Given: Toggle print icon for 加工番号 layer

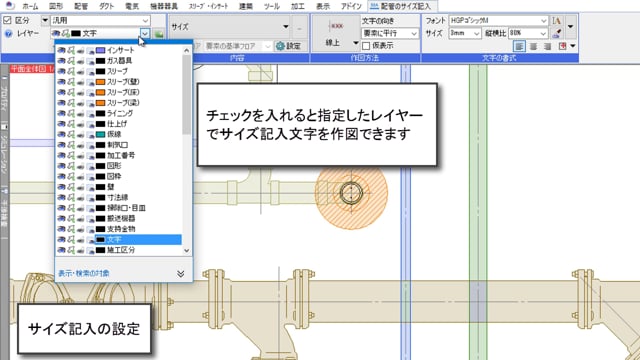Looking at the screenshot, I should [81, 156].
